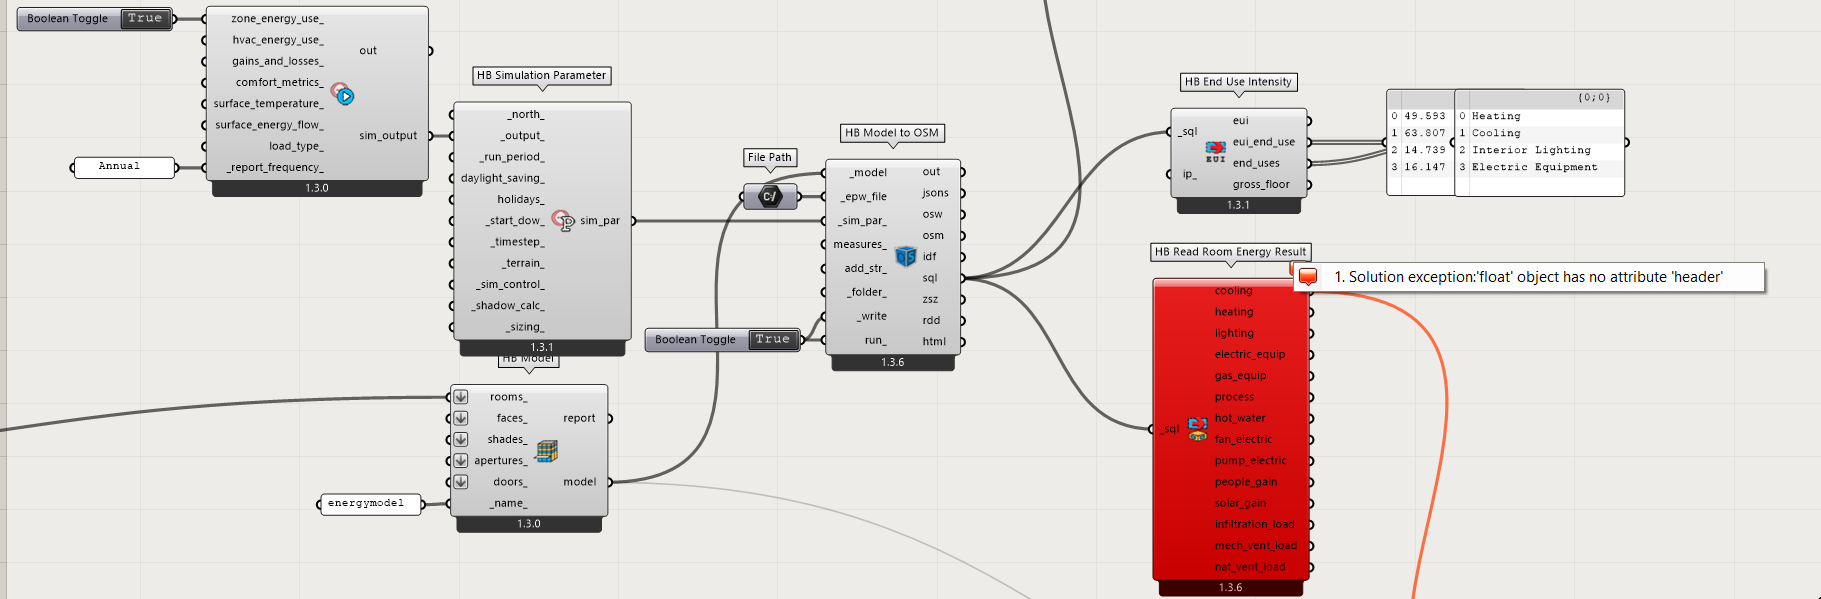
Task: Click the energymodel name panel
Action: click(367, 504)
